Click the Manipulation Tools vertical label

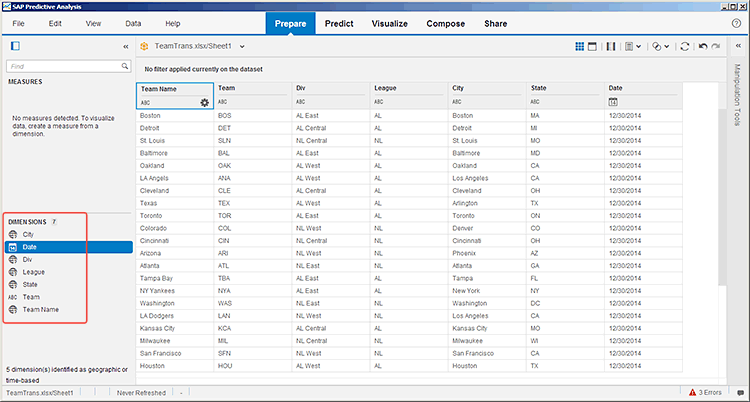click(x=737, y=95)
